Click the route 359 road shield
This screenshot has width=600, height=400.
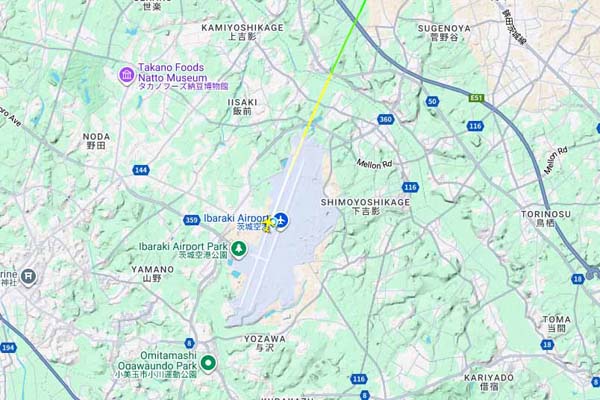point(191,220)
